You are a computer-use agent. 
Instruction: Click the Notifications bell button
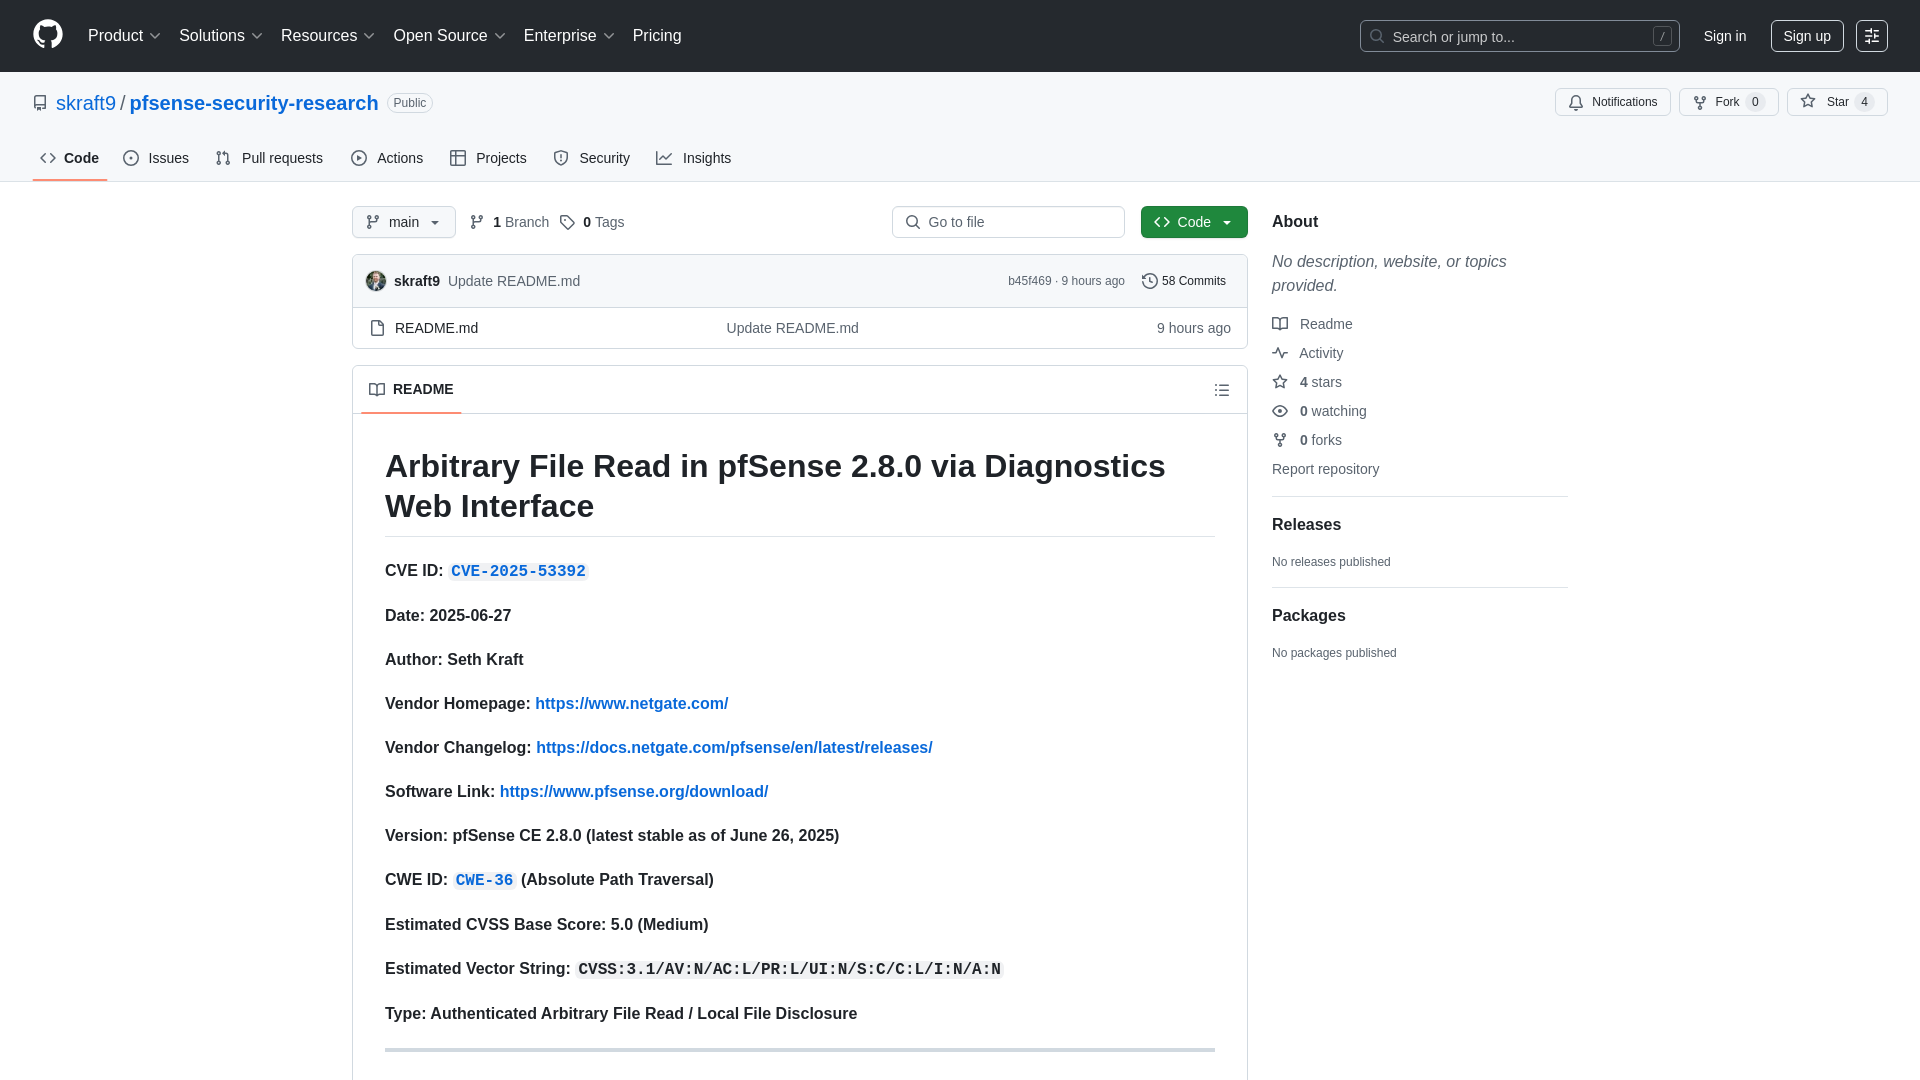1612,102
